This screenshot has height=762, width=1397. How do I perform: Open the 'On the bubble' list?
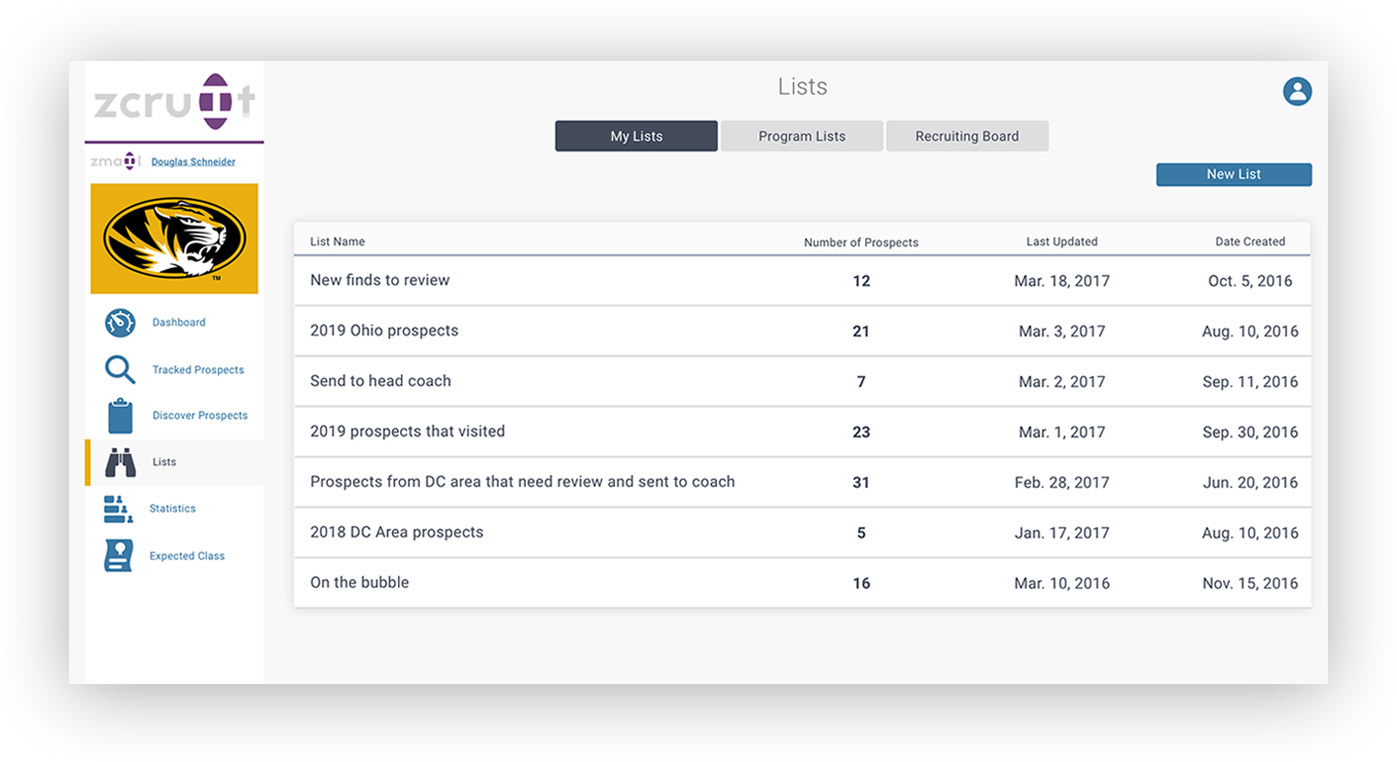(x=359, y=582)
